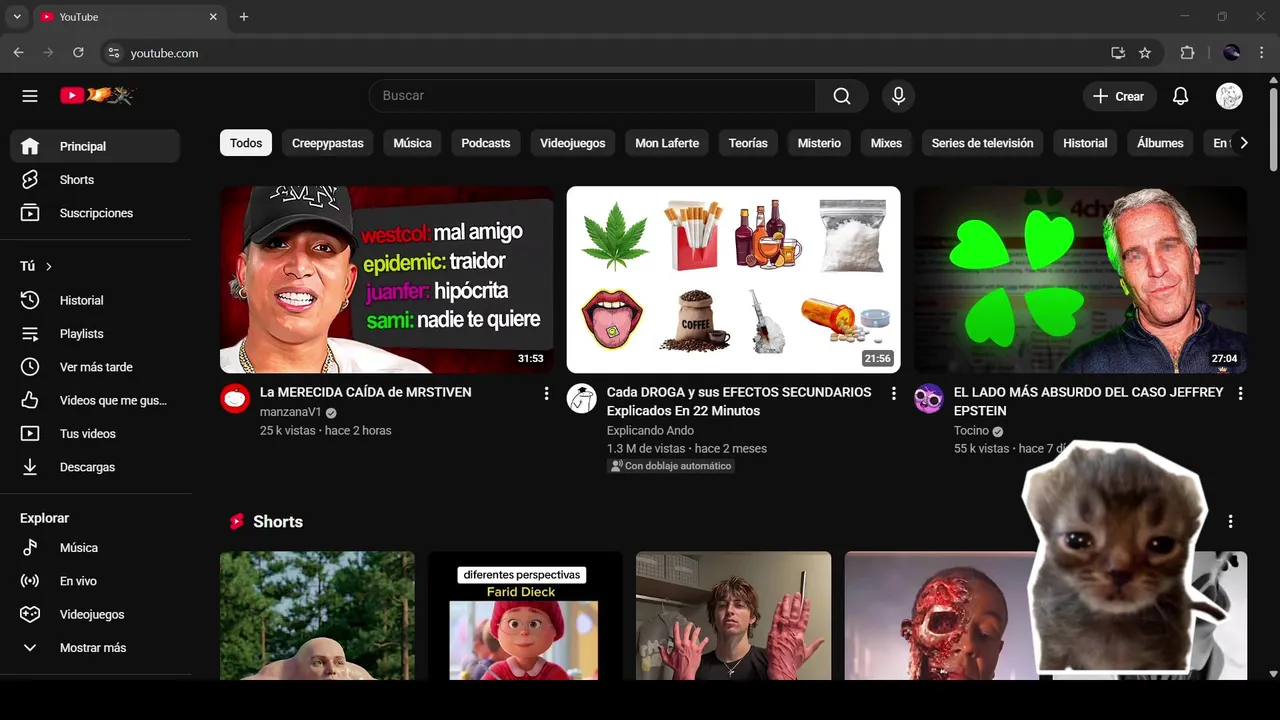Screen dimensions: 1280x720
Task: Open options for Cada DROGA video
Action: (893, 394)
